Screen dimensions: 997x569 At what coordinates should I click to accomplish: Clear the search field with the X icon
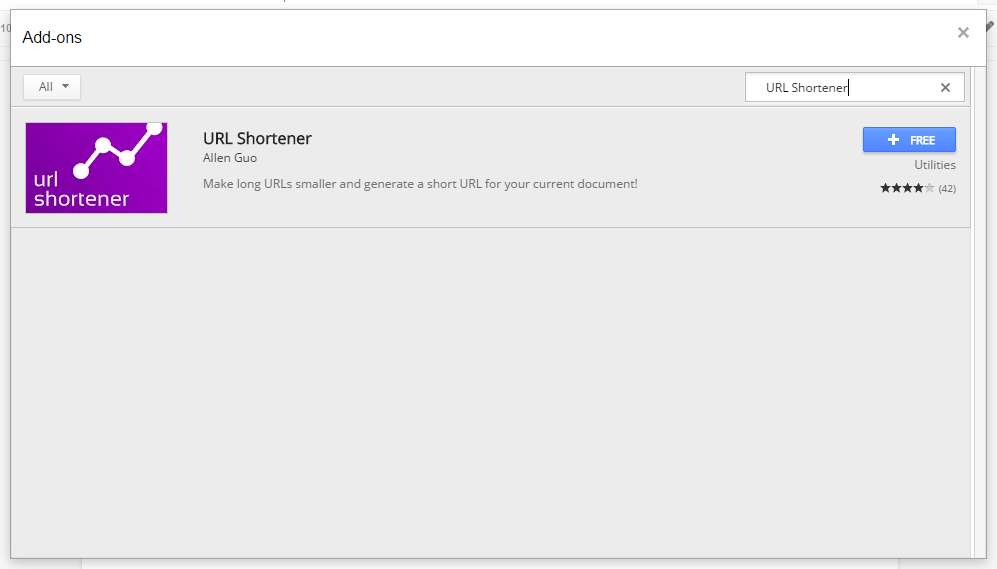[x=945, y=87]
